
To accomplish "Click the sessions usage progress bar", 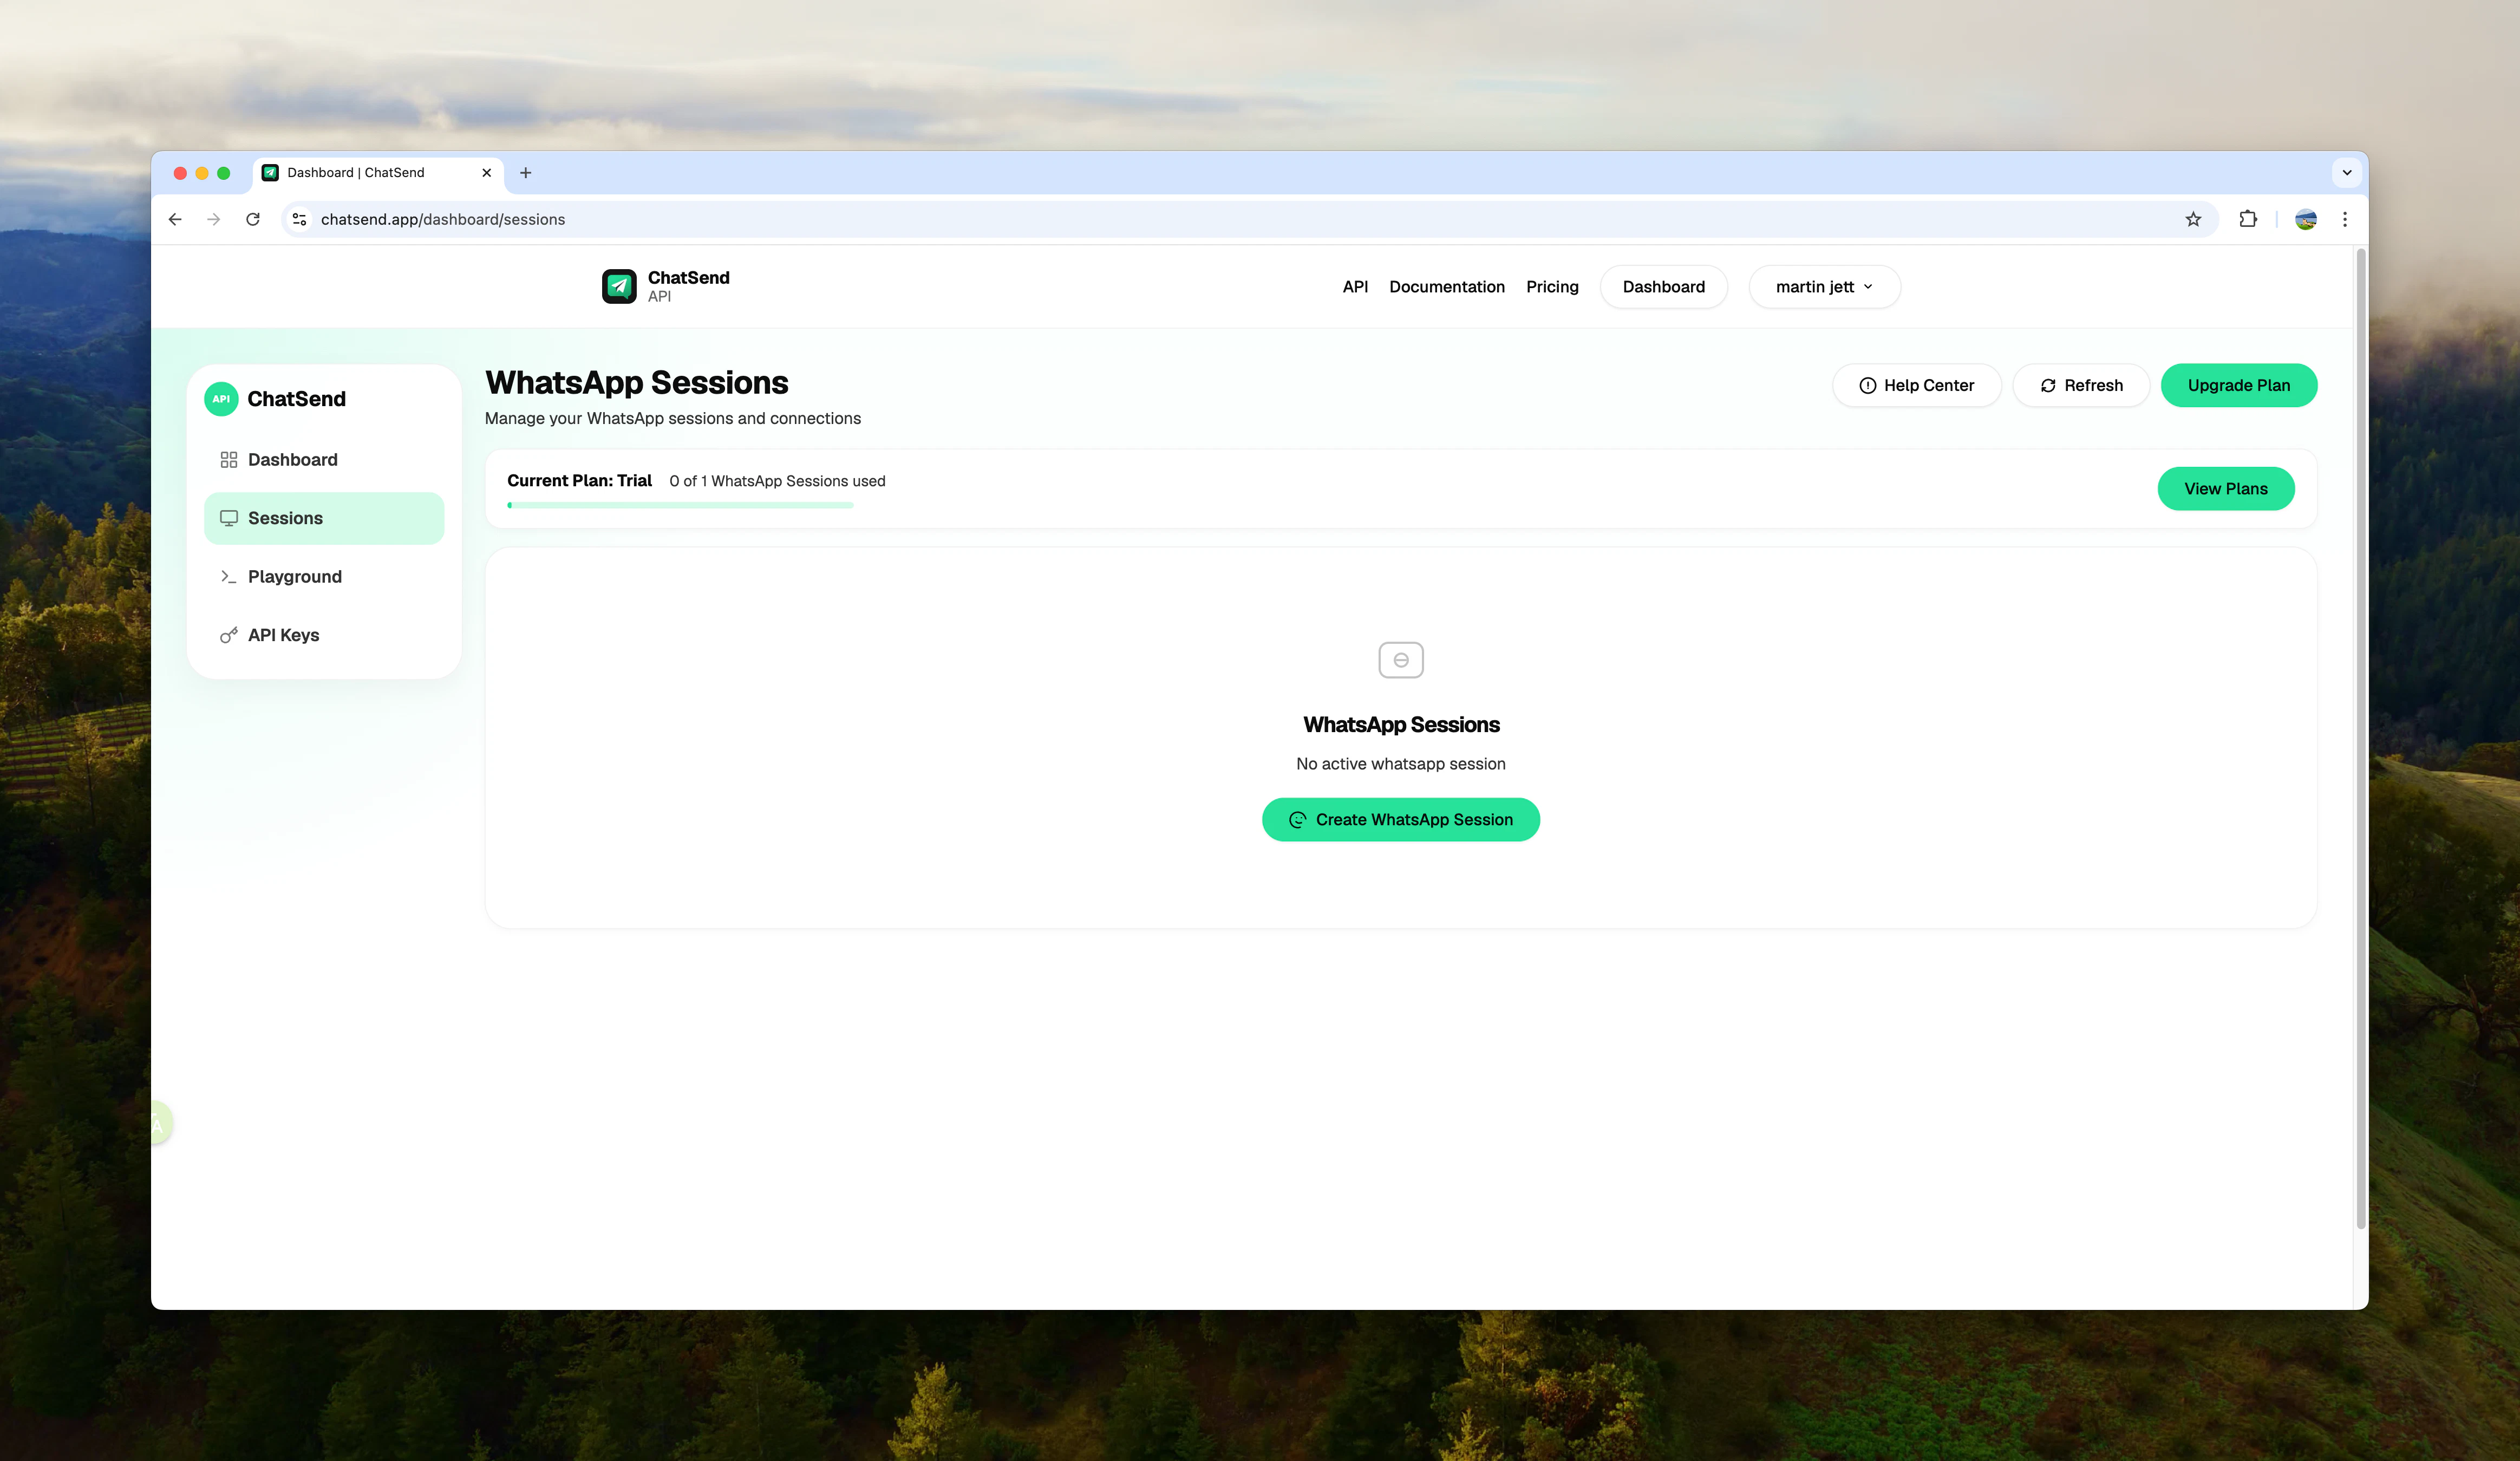I will pyautogui.click(x=680, y=505).
